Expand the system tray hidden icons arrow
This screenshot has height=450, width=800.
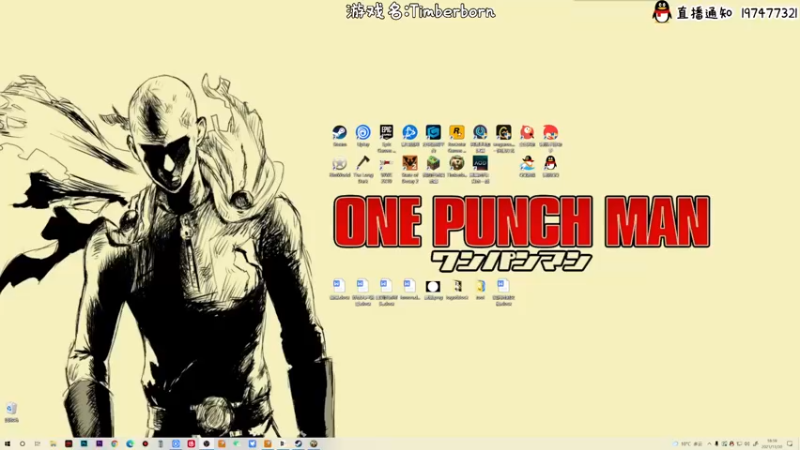pos(709,444)
